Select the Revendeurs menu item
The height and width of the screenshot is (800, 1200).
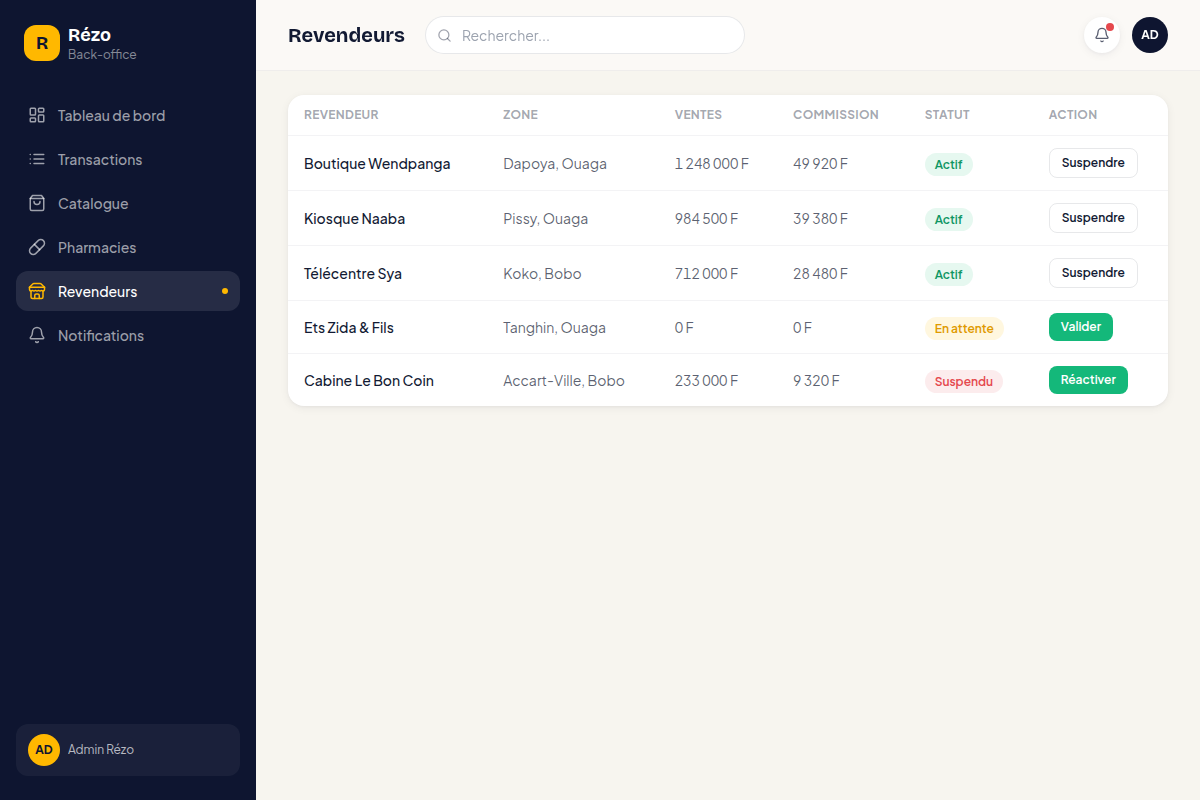point(128,291)
